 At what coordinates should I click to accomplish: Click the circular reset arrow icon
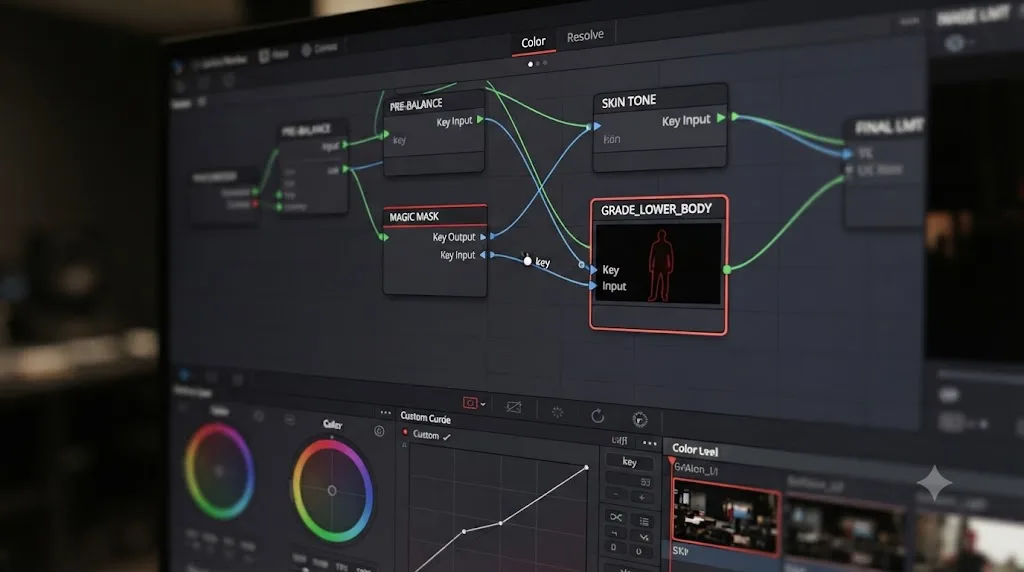[x=598, y=416]
